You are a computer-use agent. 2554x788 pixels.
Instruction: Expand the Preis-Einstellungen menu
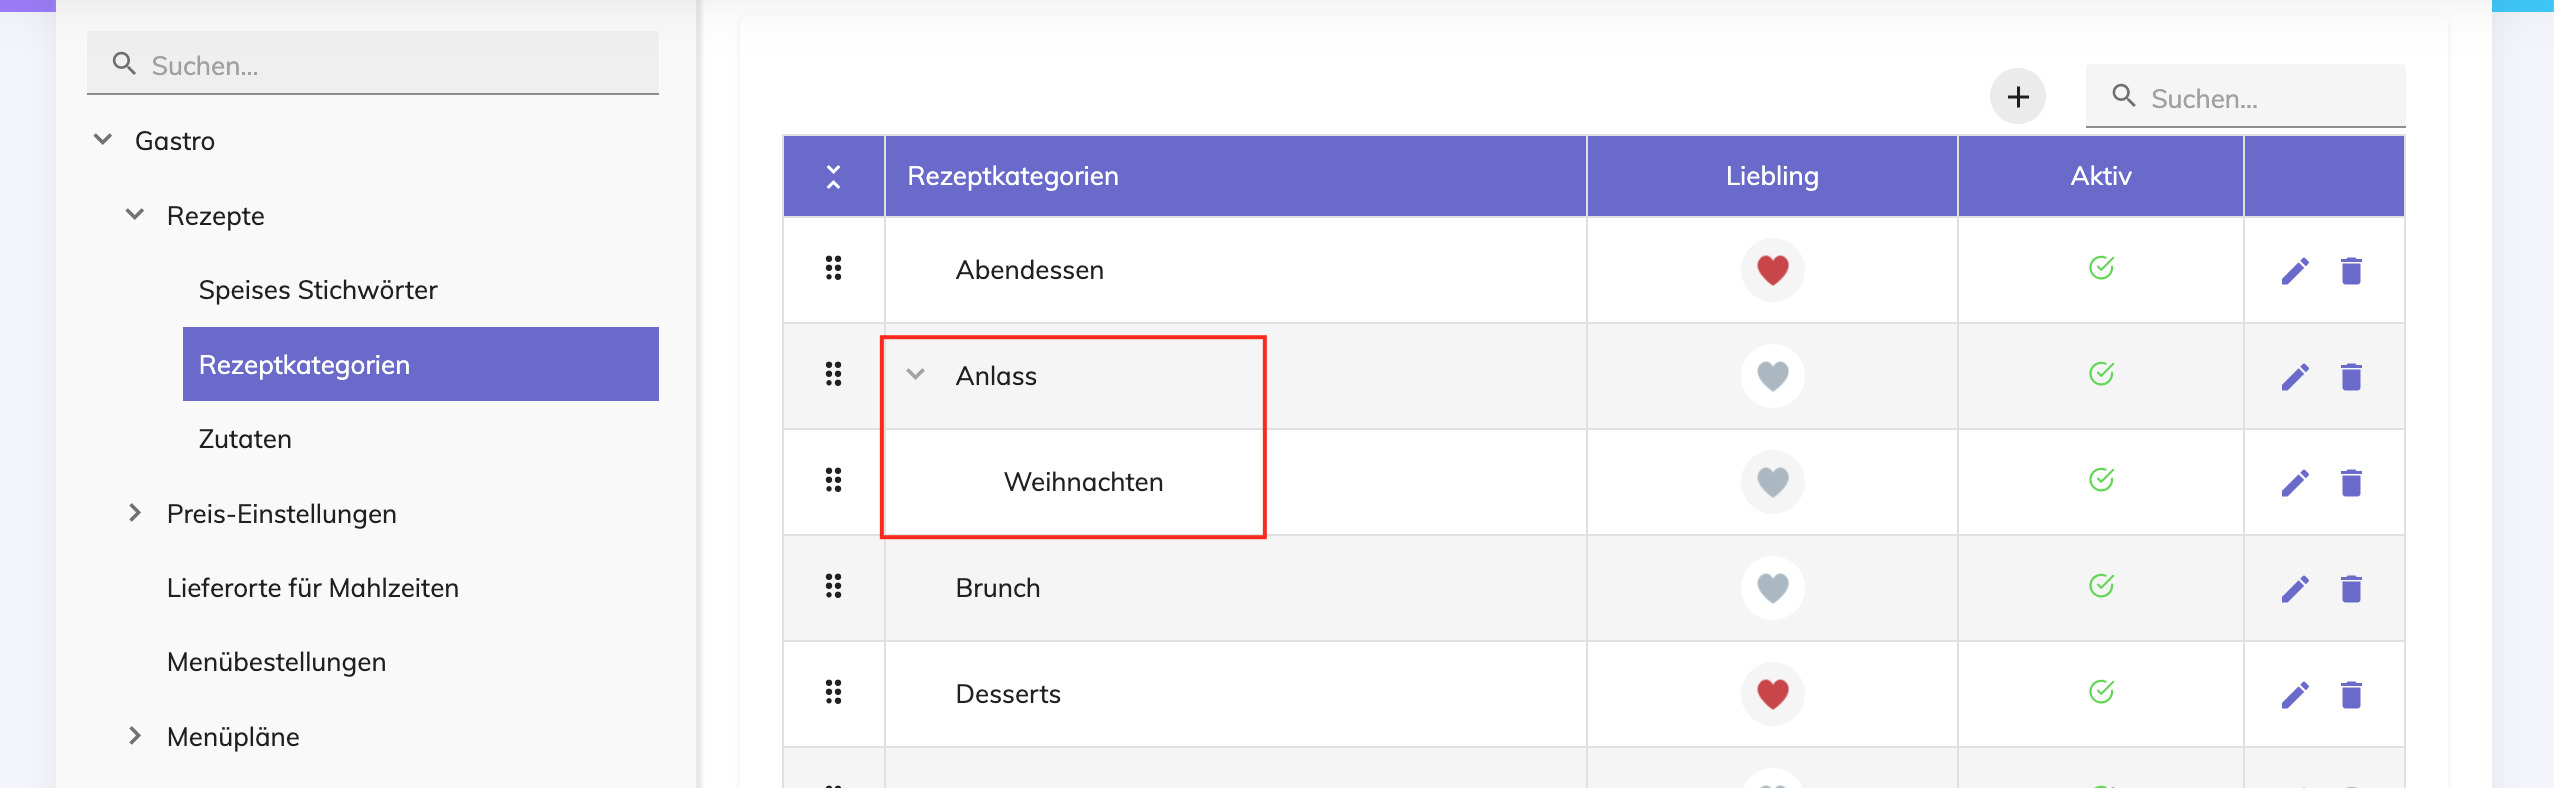point(135,513)
